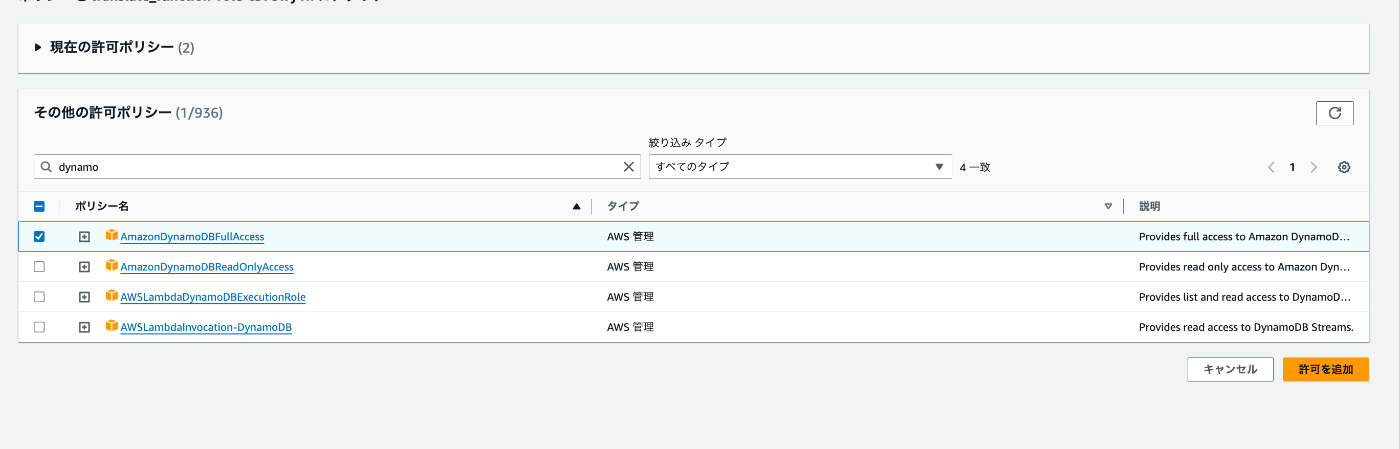Check AWSLambdaDynamoDBExecutionRole policy checkbox
1400x449 pixels.
coord(39,297)
